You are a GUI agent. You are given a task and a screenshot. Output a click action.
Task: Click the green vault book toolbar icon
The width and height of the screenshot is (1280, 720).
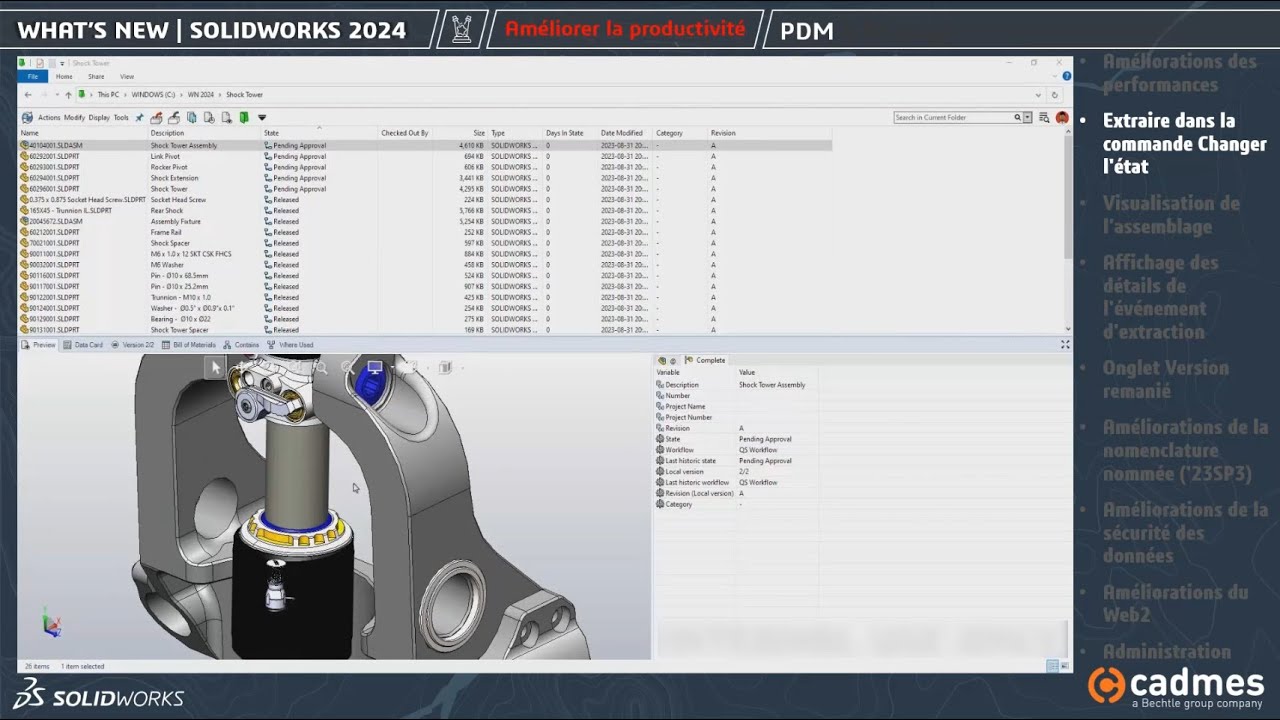[244, 117]
